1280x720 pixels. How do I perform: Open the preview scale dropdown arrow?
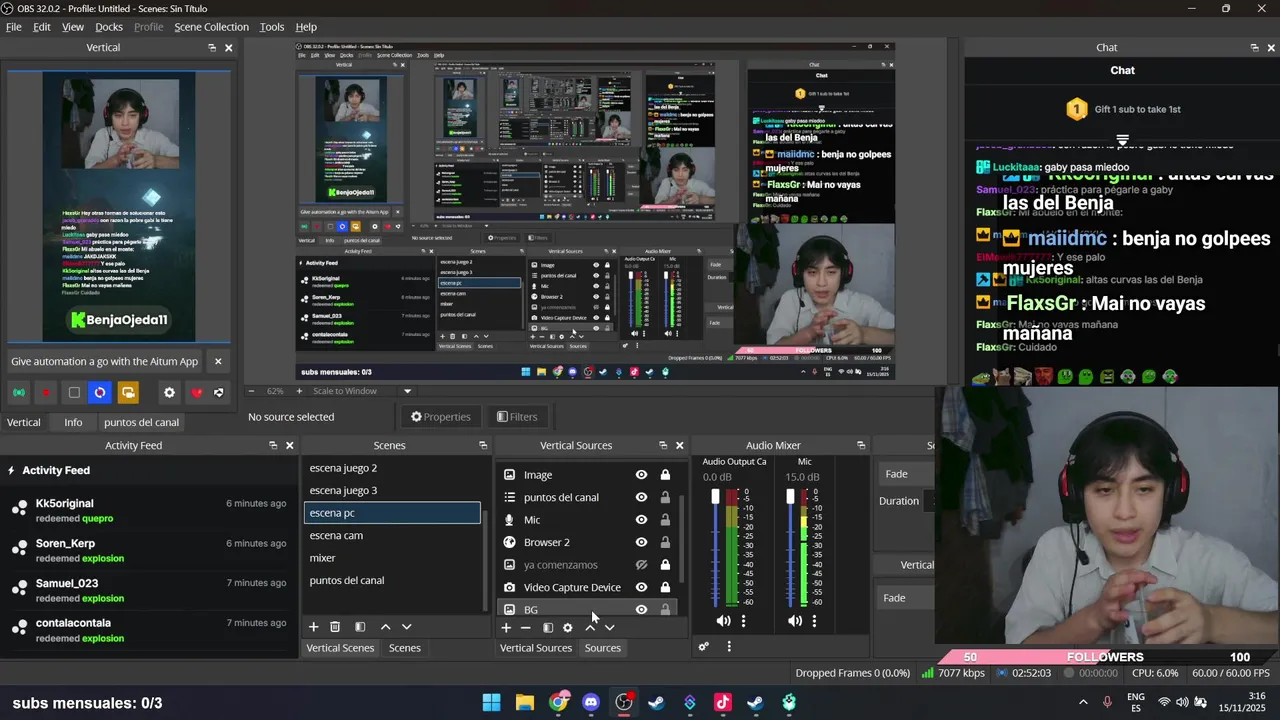coord(407,391)
